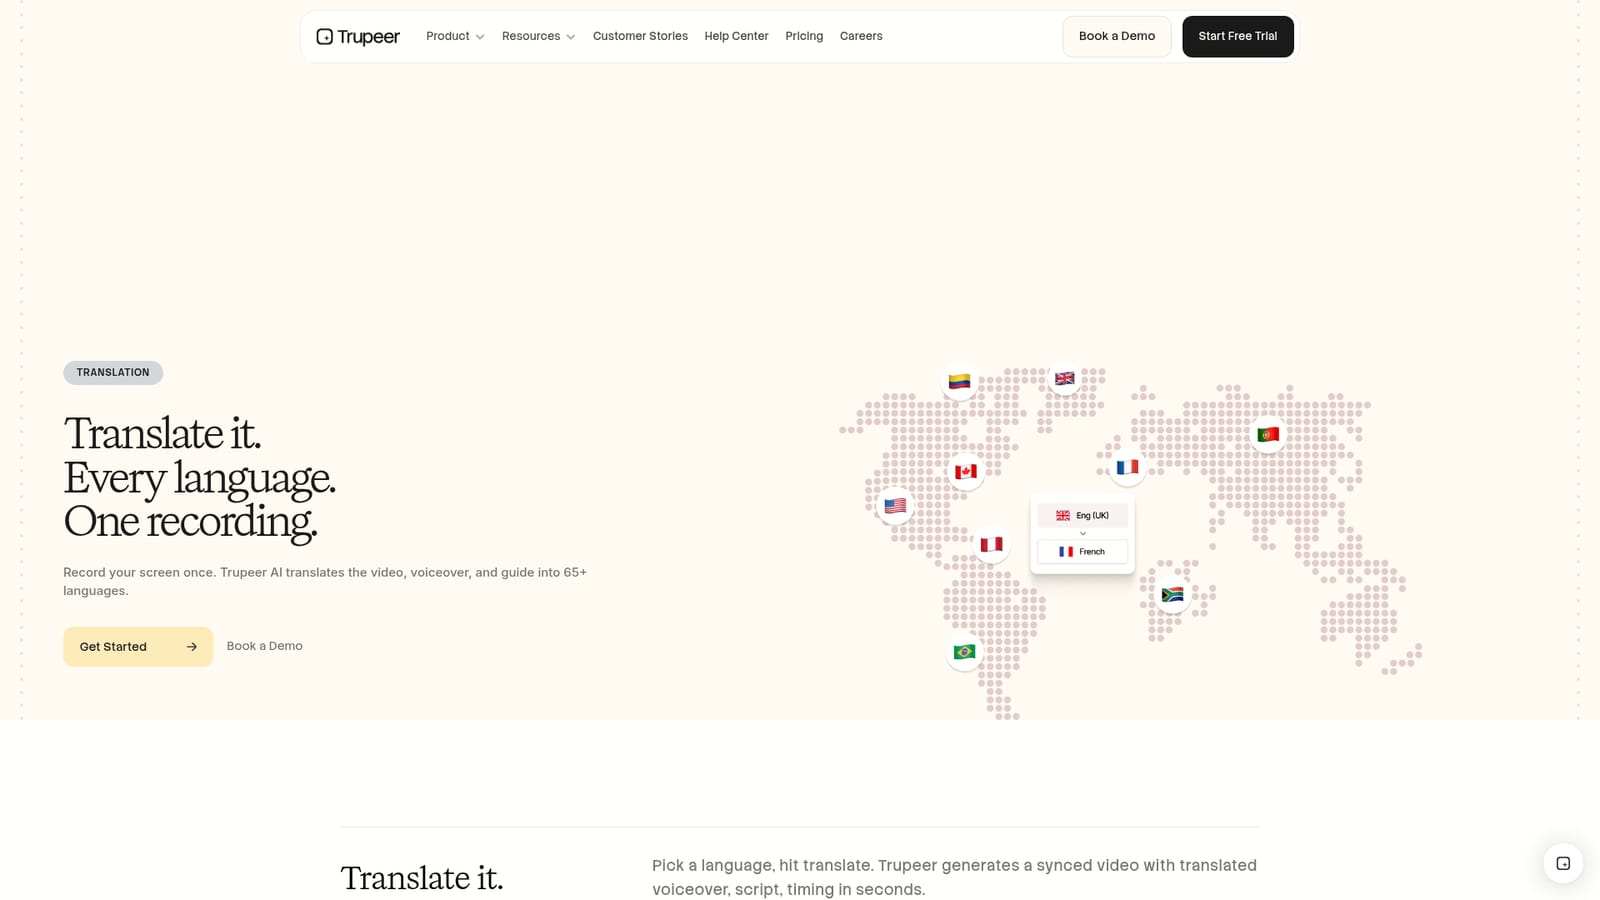This screenshot has height=900, width=1600.
Task: Click the Portugal flag pin on the map
Action: [1268, 435]
